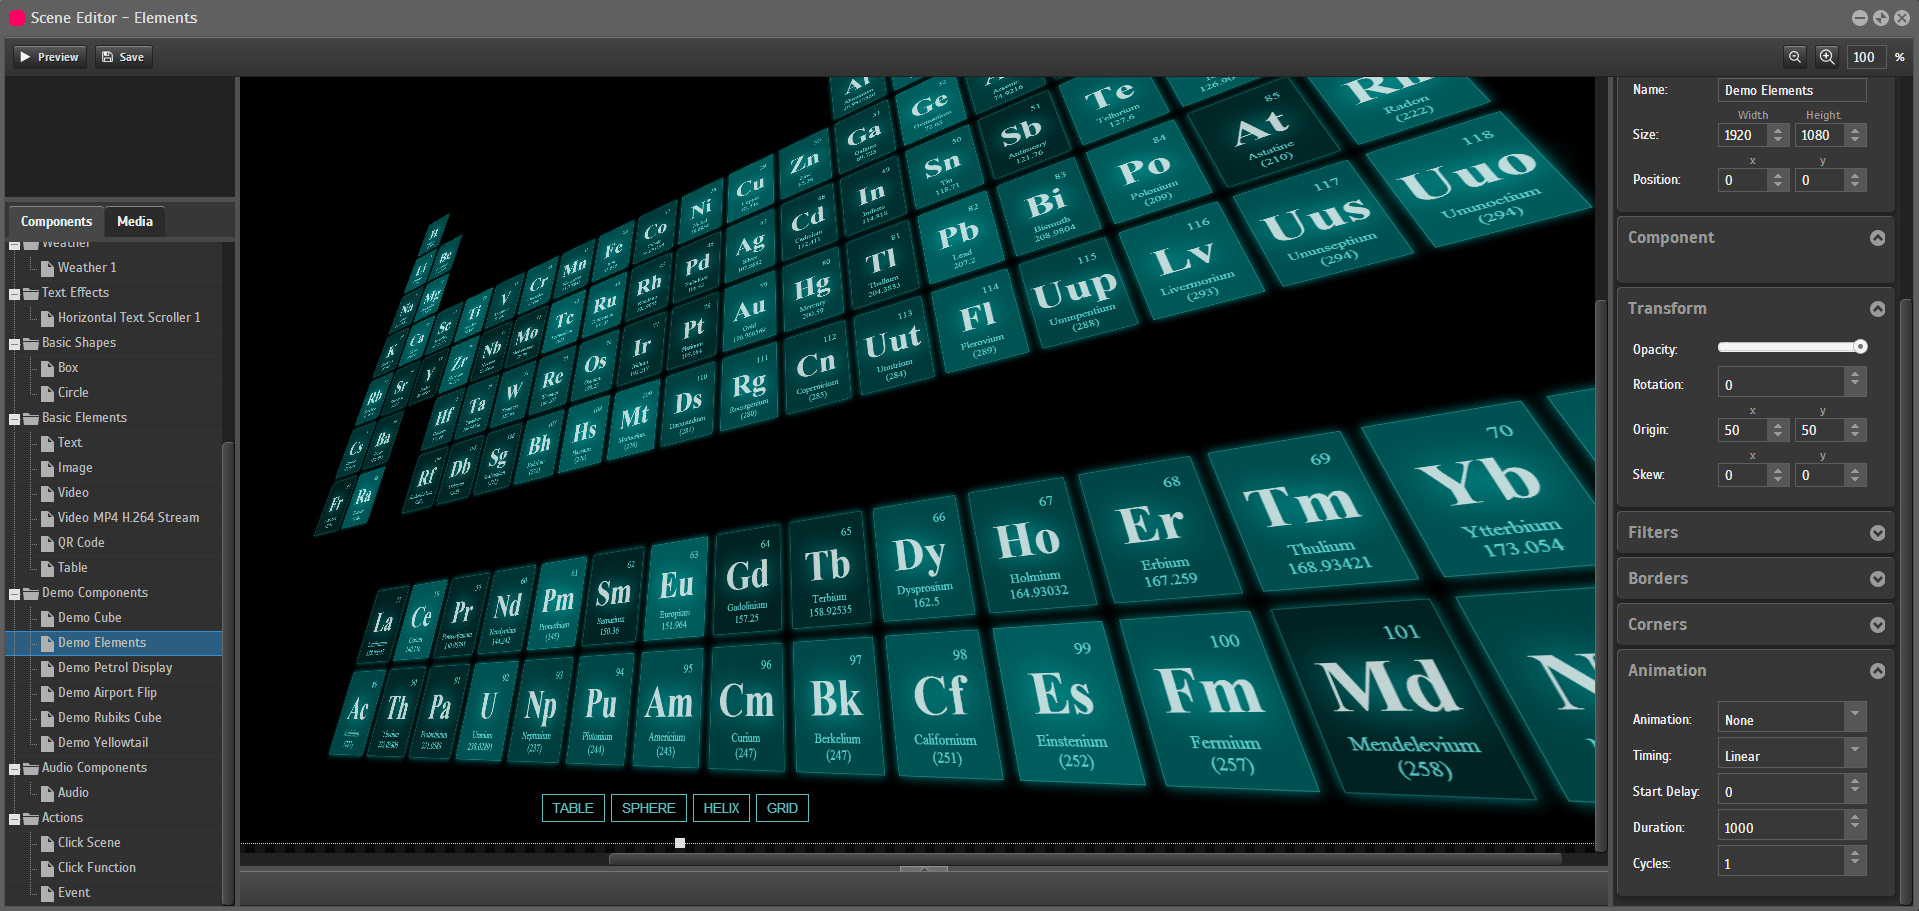Collapse the Animation section

[x=1877, y=671]
